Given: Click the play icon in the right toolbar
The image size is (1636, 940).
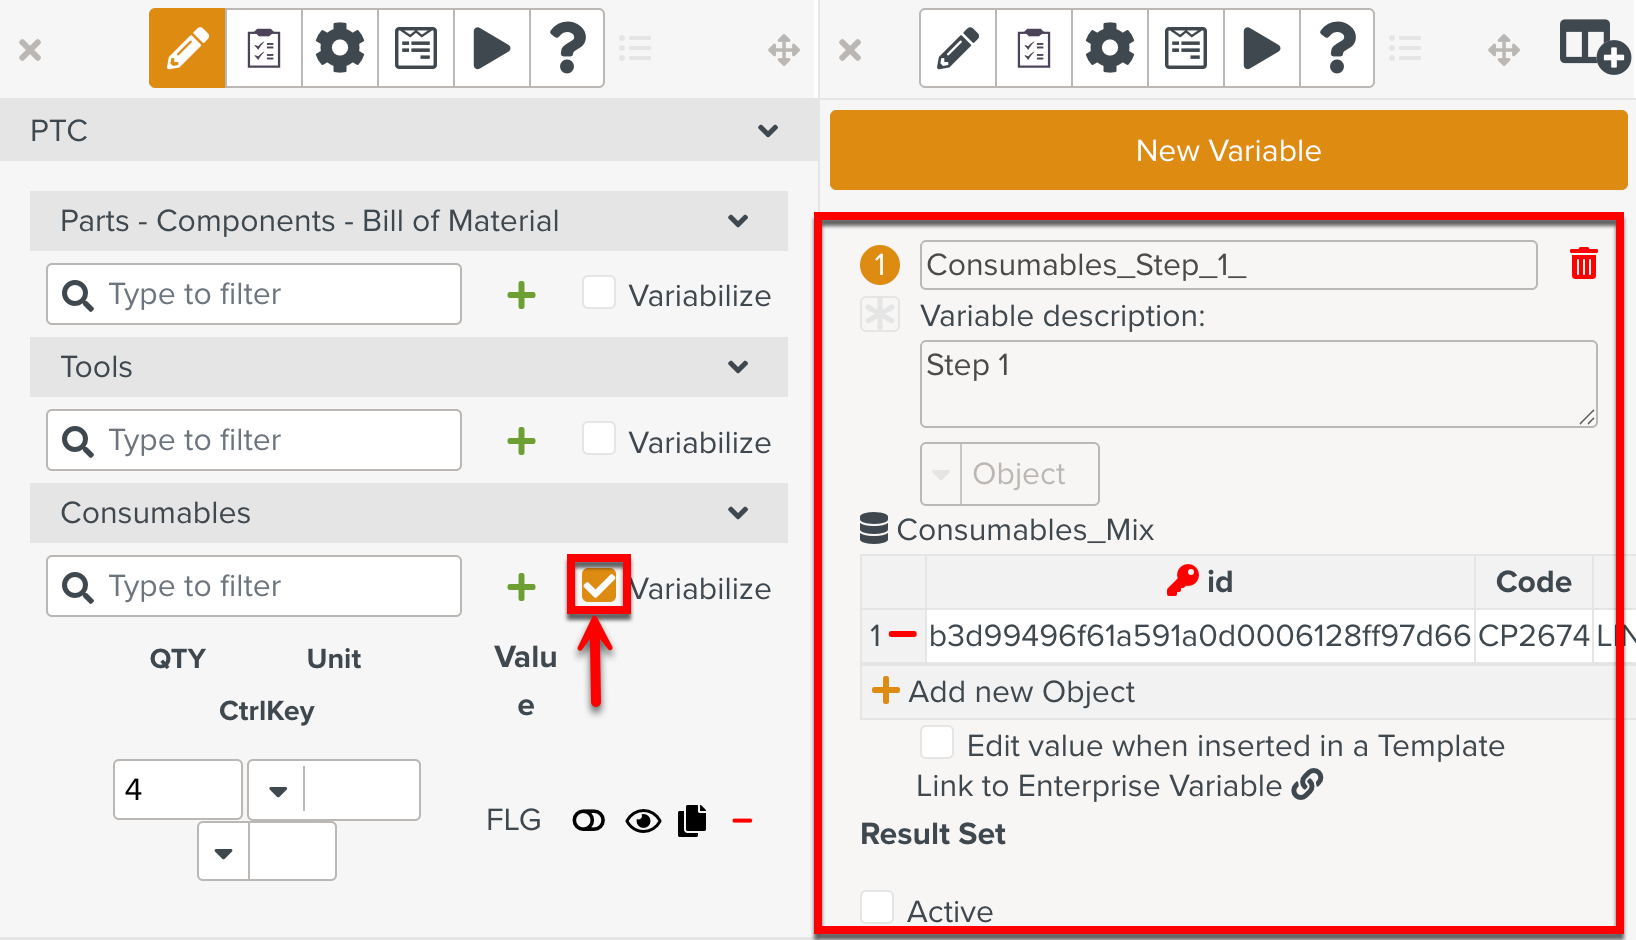Looking at the screenshot, I should click(x=1261, y=48).
